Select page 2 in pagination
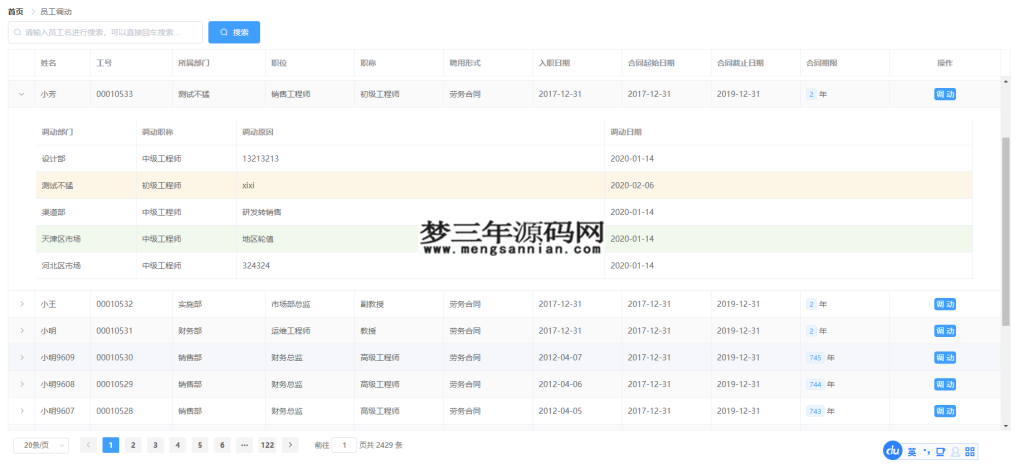Screen dimensions: 1024x474 133,445
